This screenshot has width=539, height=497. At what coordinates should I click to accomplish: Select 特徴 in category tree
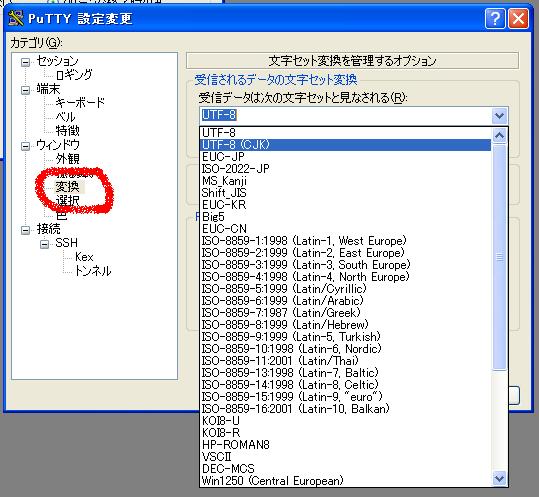pyautogui.click(x=67, y=131)
